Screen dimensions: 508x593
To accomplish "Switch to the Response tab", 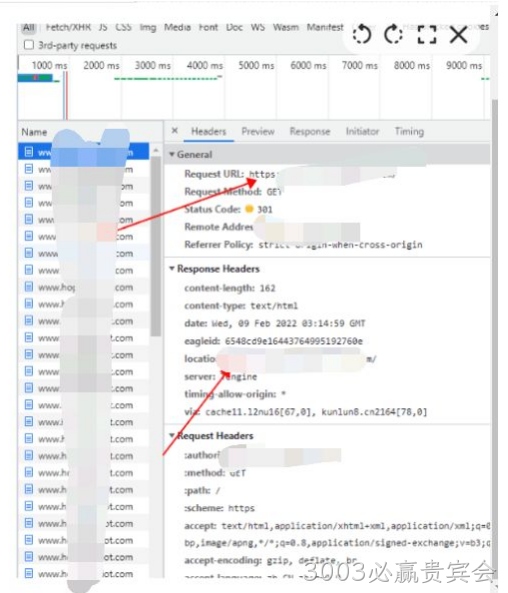I will point(310,132).
